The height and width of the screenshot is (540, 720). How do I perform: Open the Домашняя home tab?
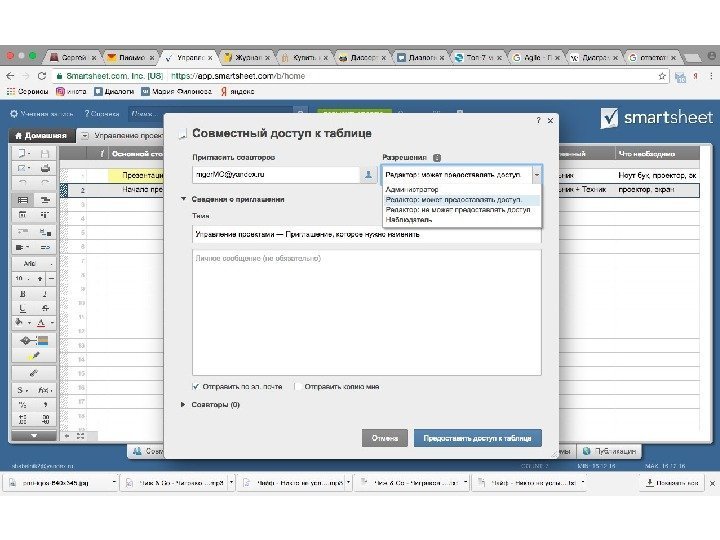(41, 135)
